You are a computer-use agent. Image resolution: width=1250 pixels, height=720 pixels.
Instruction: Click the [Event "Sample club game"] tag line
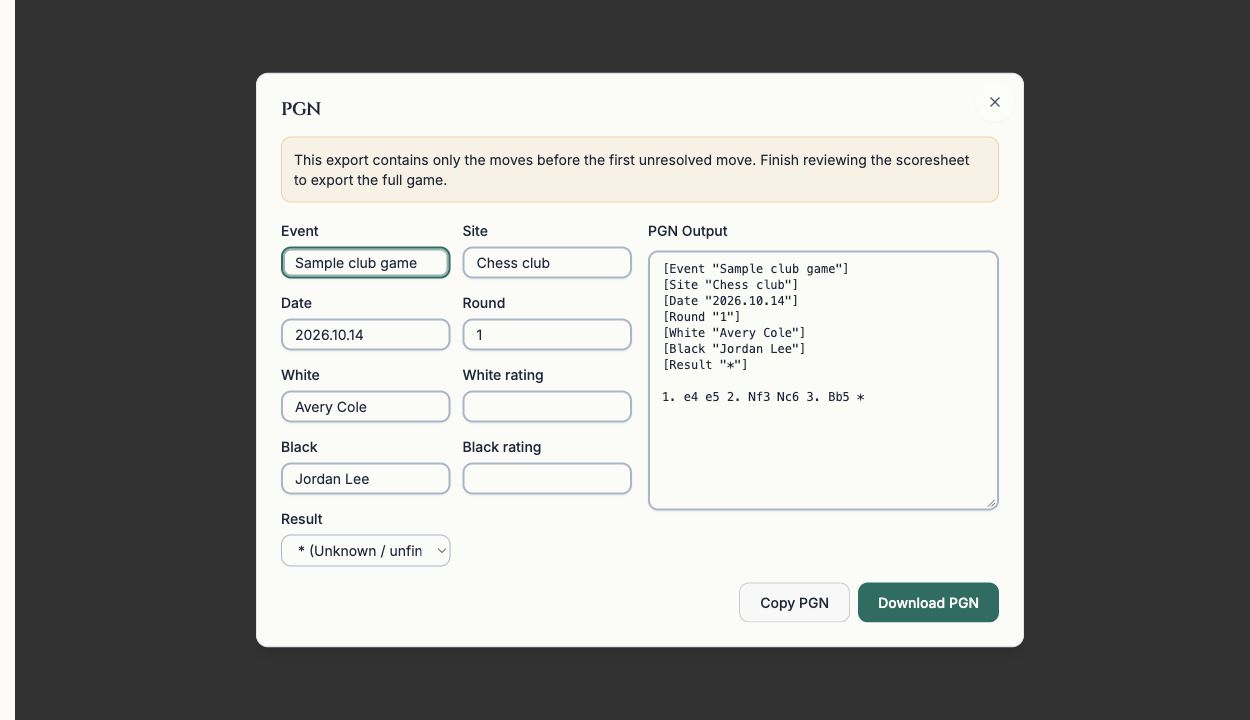click(x=756, y=269)
